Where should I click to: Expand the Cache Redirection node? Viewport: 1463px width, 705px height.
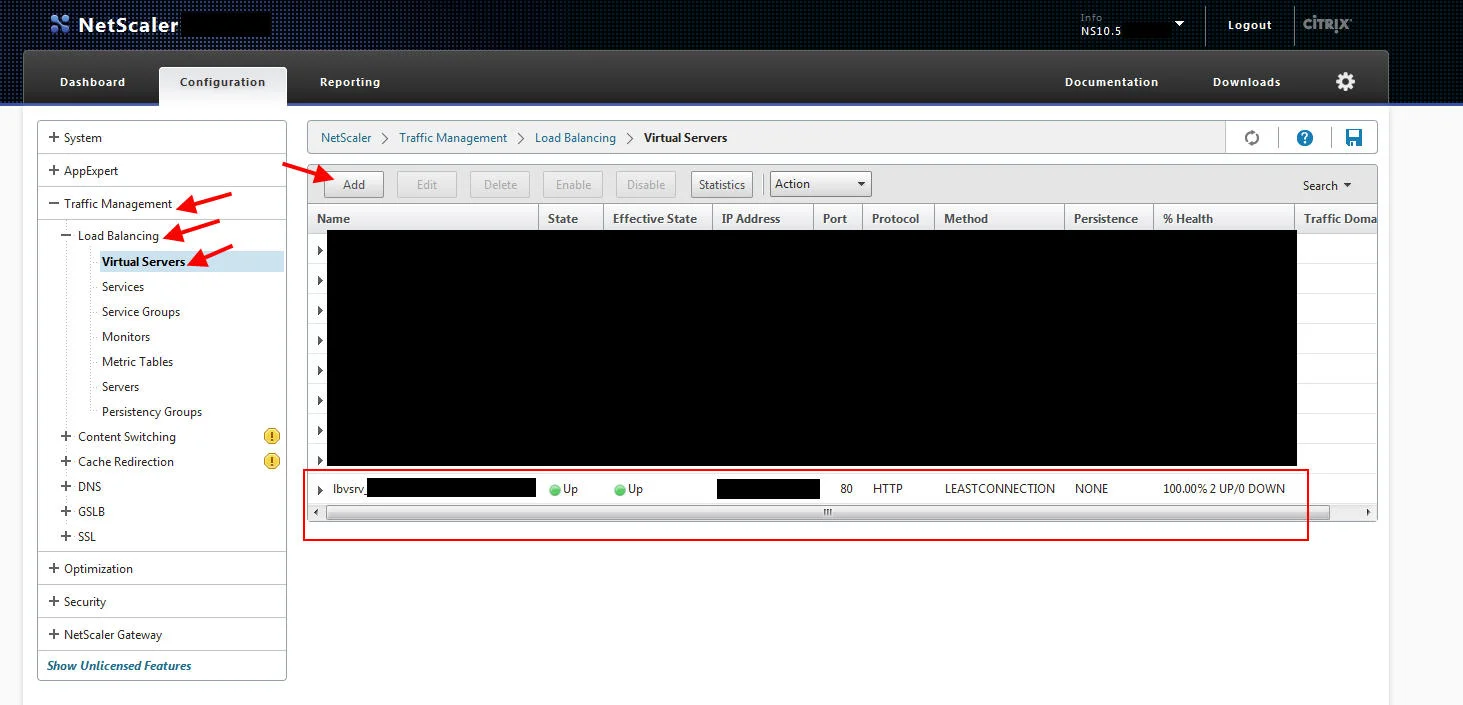[x=66, y=461]
